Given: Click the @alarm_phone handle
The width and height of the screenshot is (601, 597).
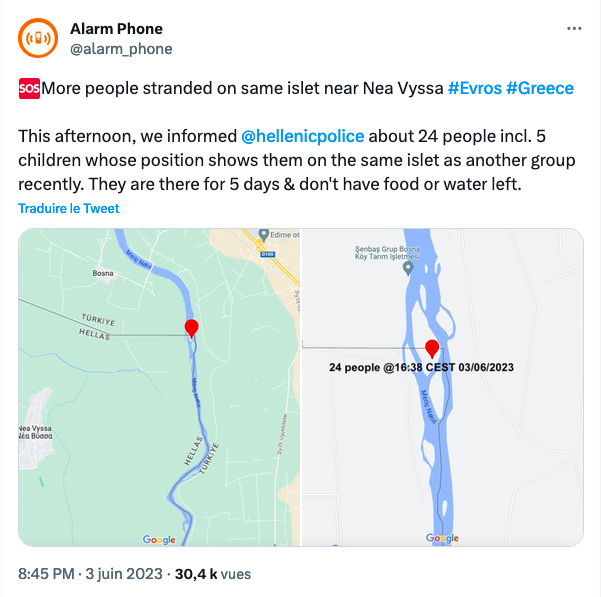Looking at the screenshot, I should click(x=121, y=48).
